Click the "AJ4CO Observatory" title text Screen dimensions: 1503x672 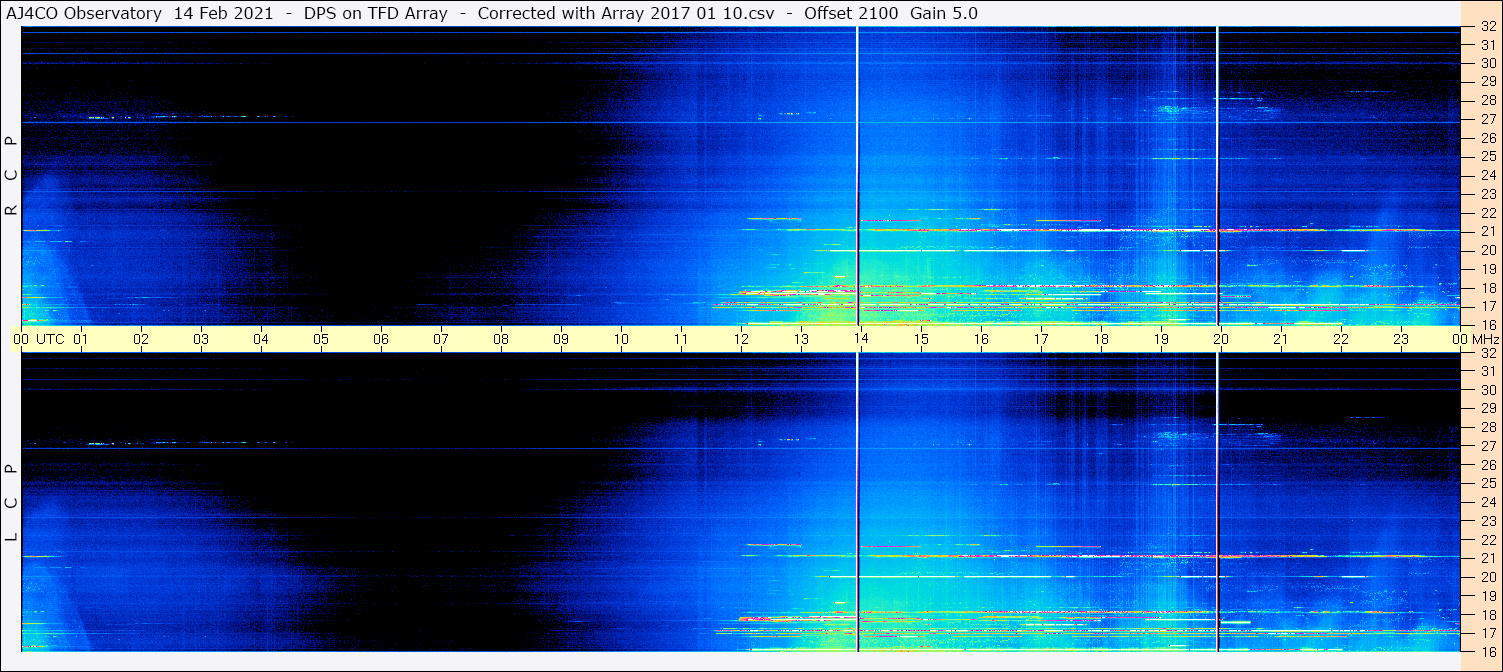point(84,13)
